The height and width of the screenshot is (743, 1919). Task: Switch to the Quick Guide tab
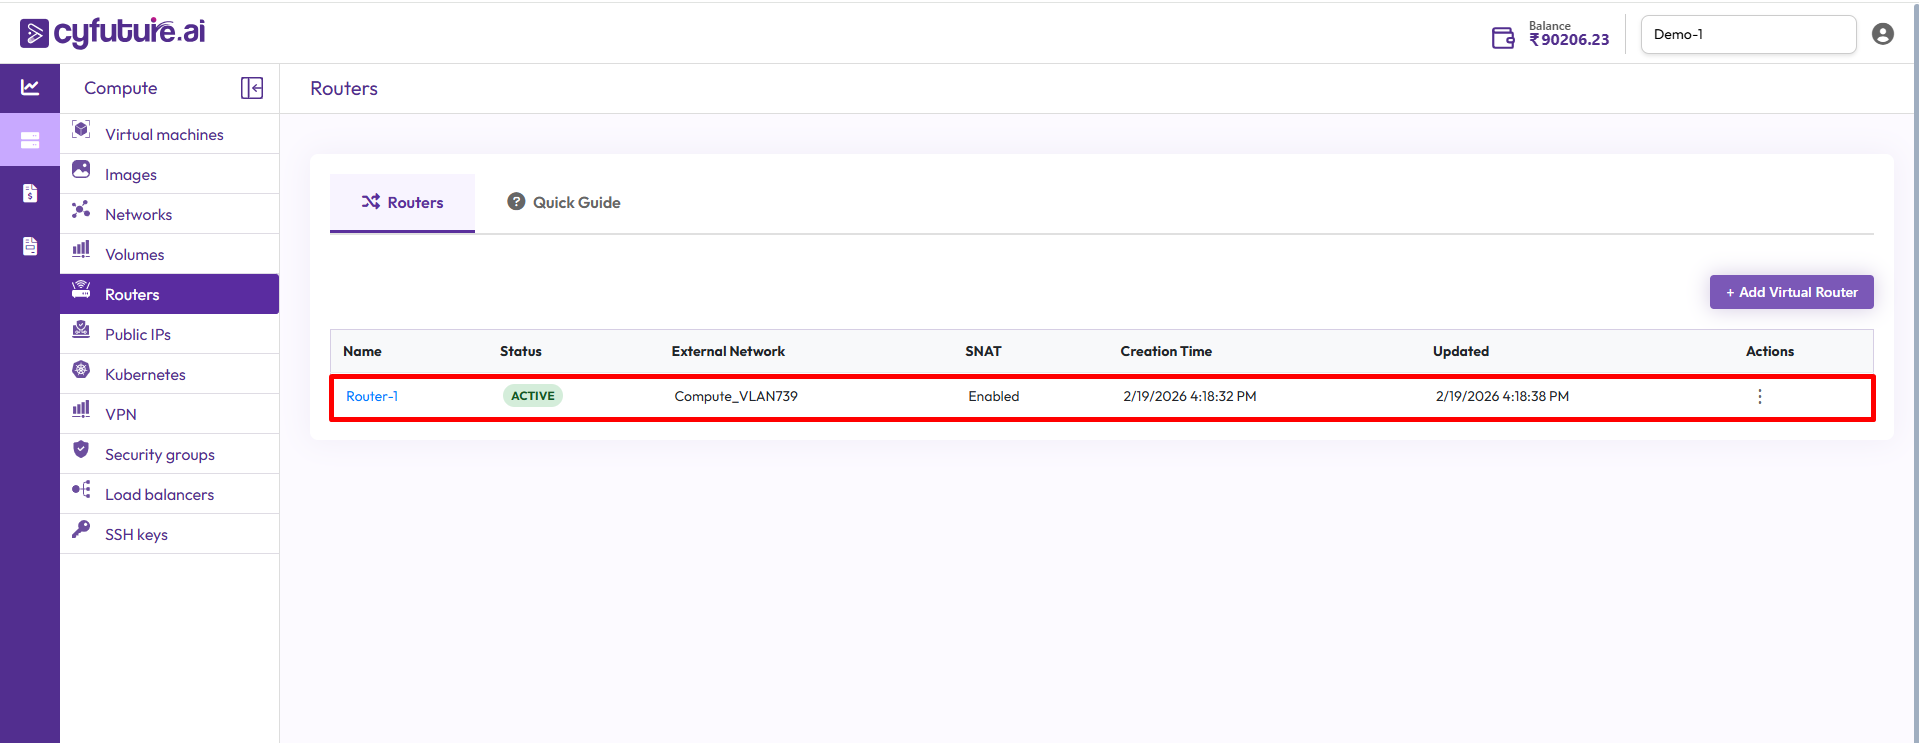(564, 202)
